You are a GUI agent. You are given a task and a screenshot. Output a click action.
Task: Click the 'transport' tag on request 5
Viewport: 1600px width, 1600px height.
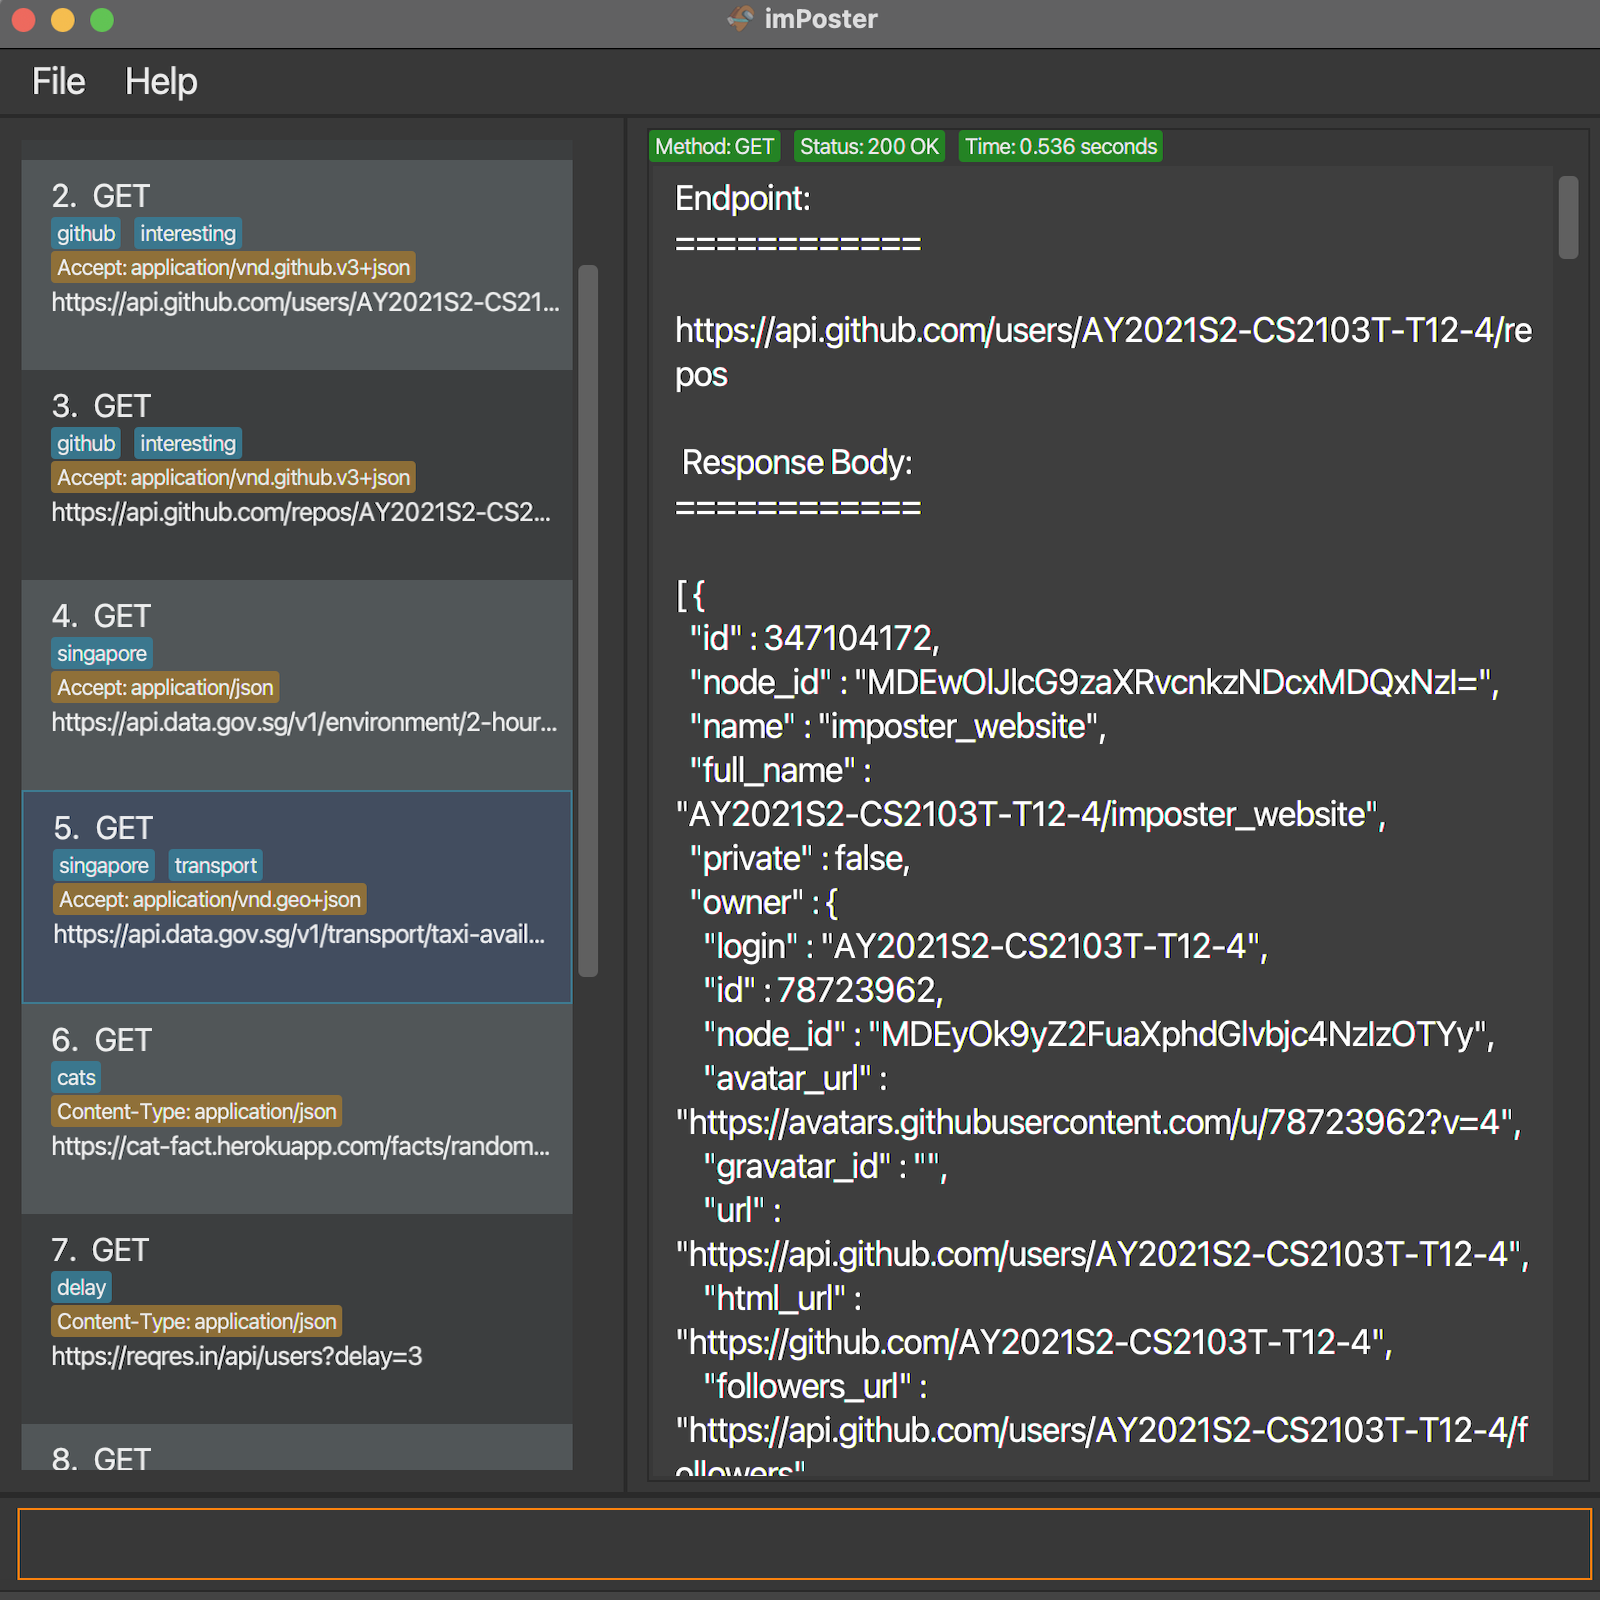tap(215, 865)
